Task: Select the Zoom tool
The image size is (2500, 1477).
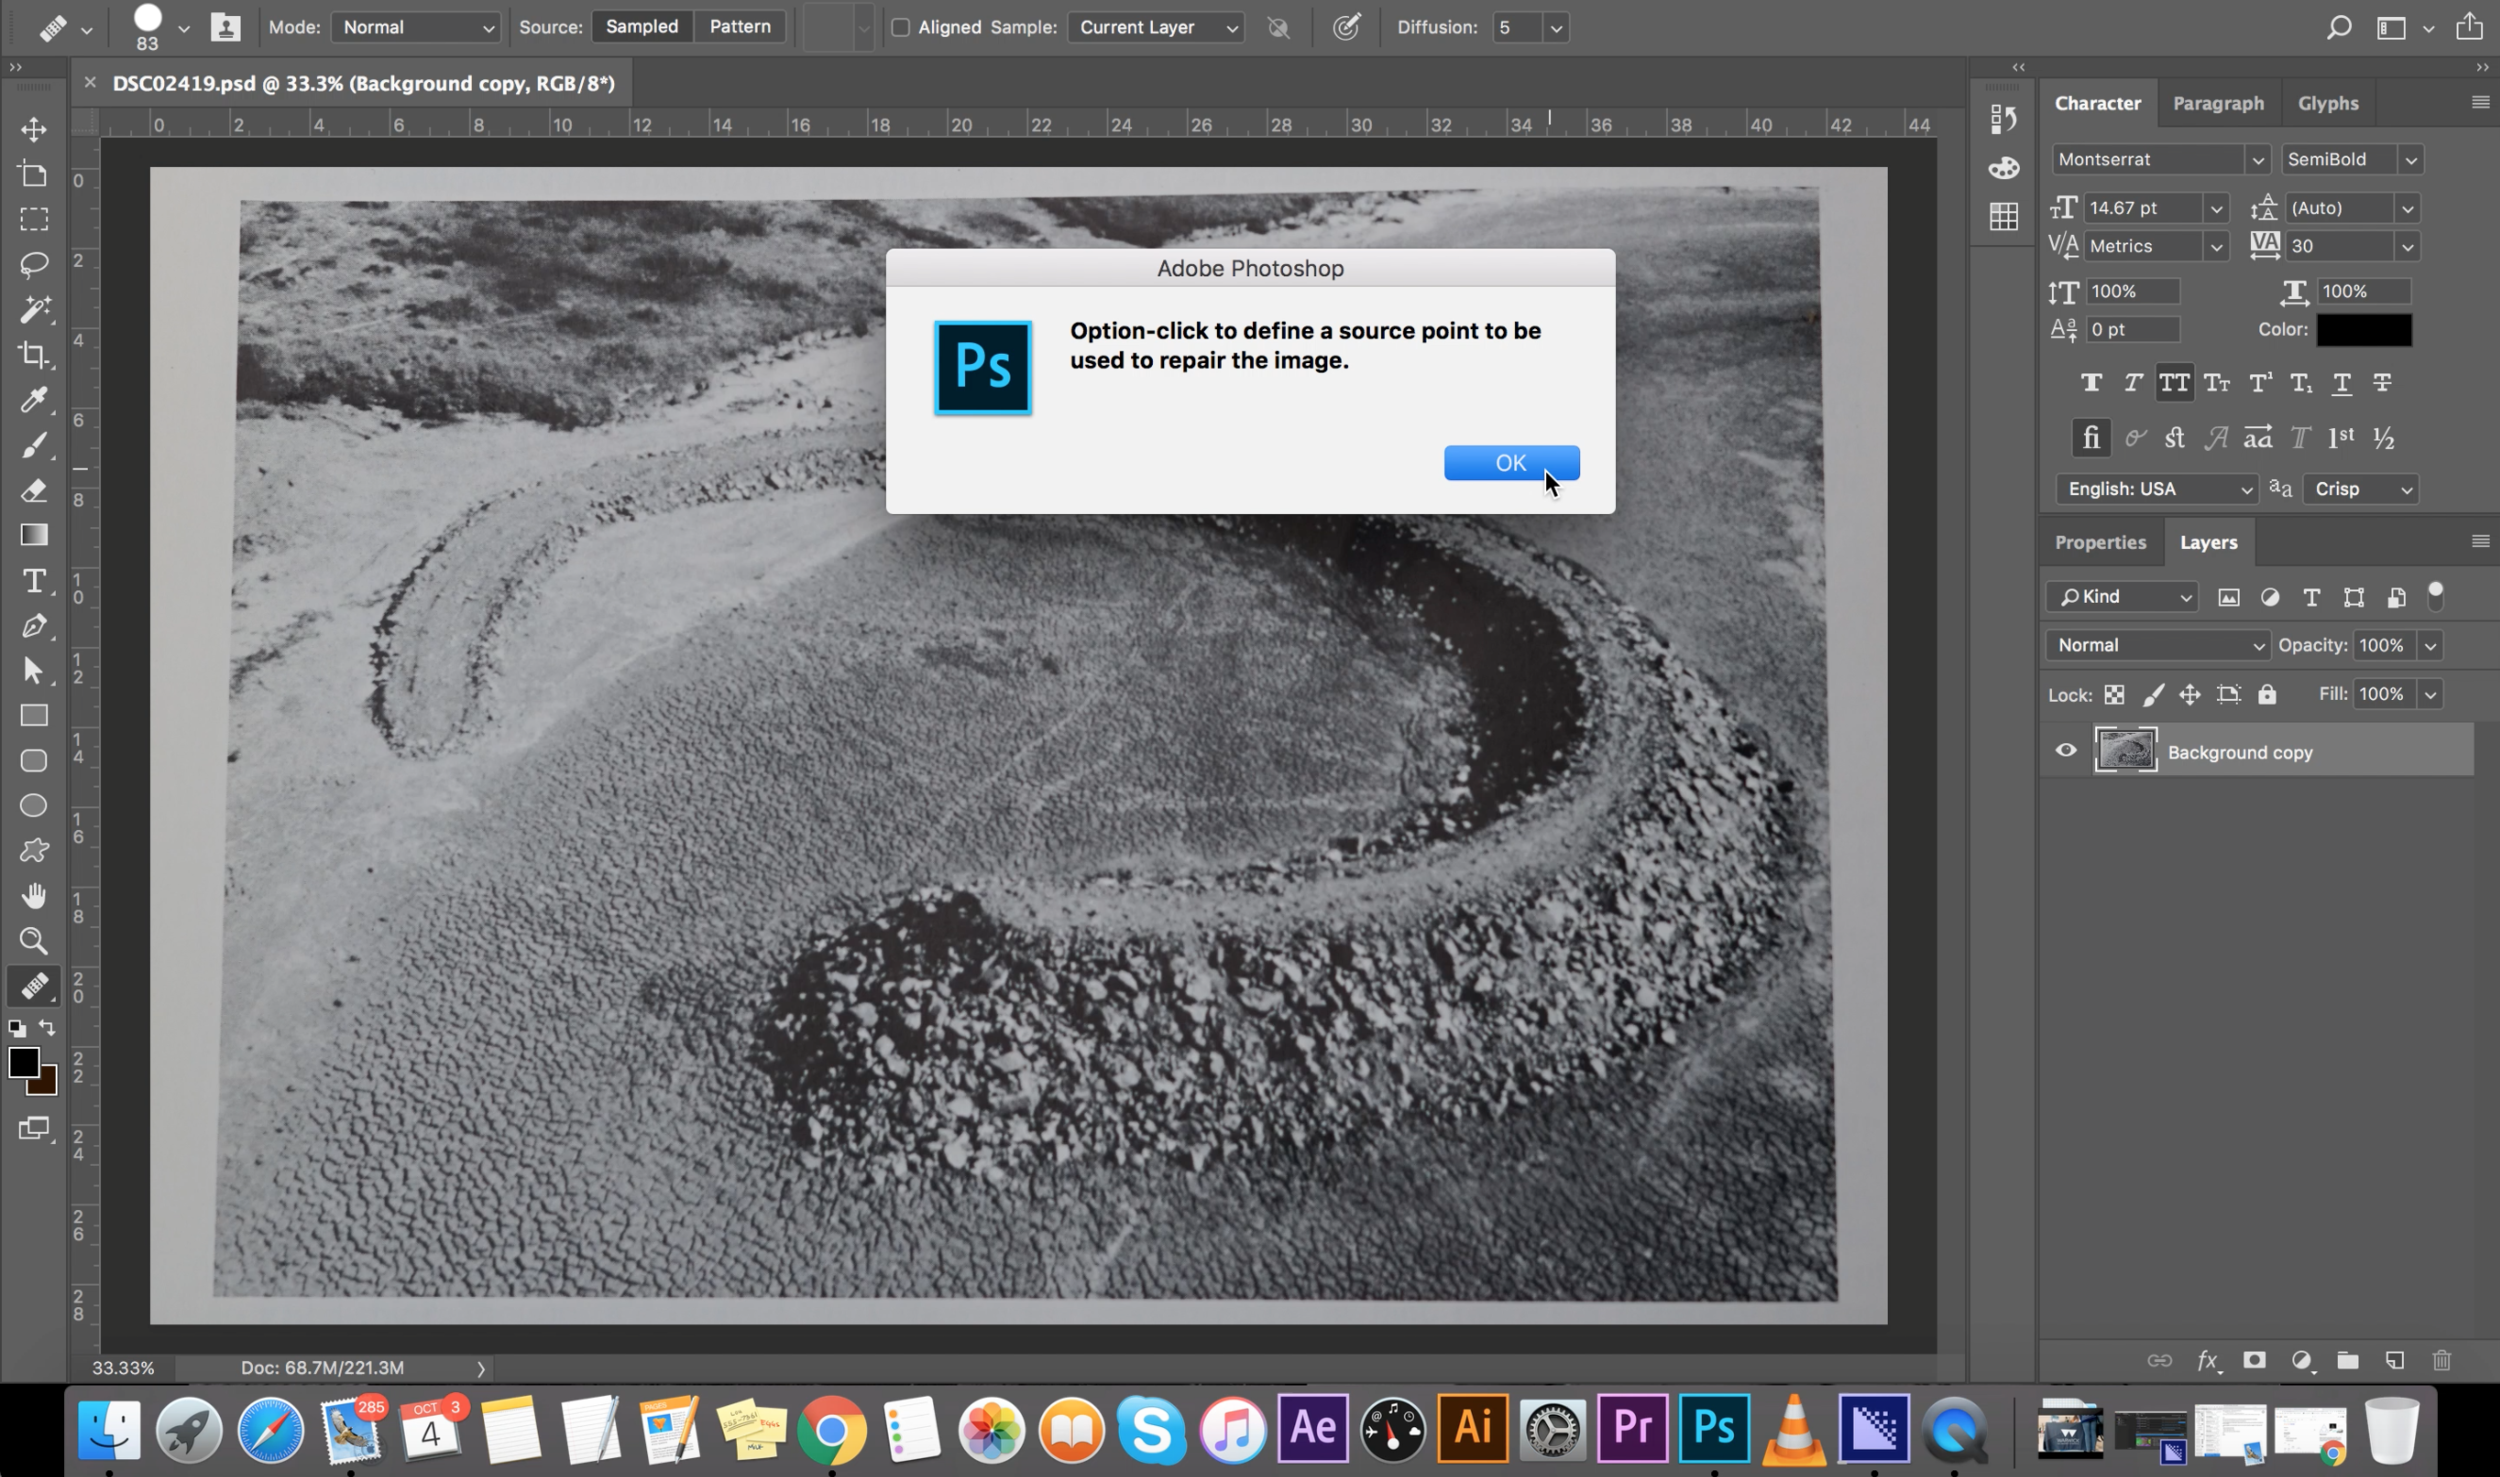Action: coord(34,941)
